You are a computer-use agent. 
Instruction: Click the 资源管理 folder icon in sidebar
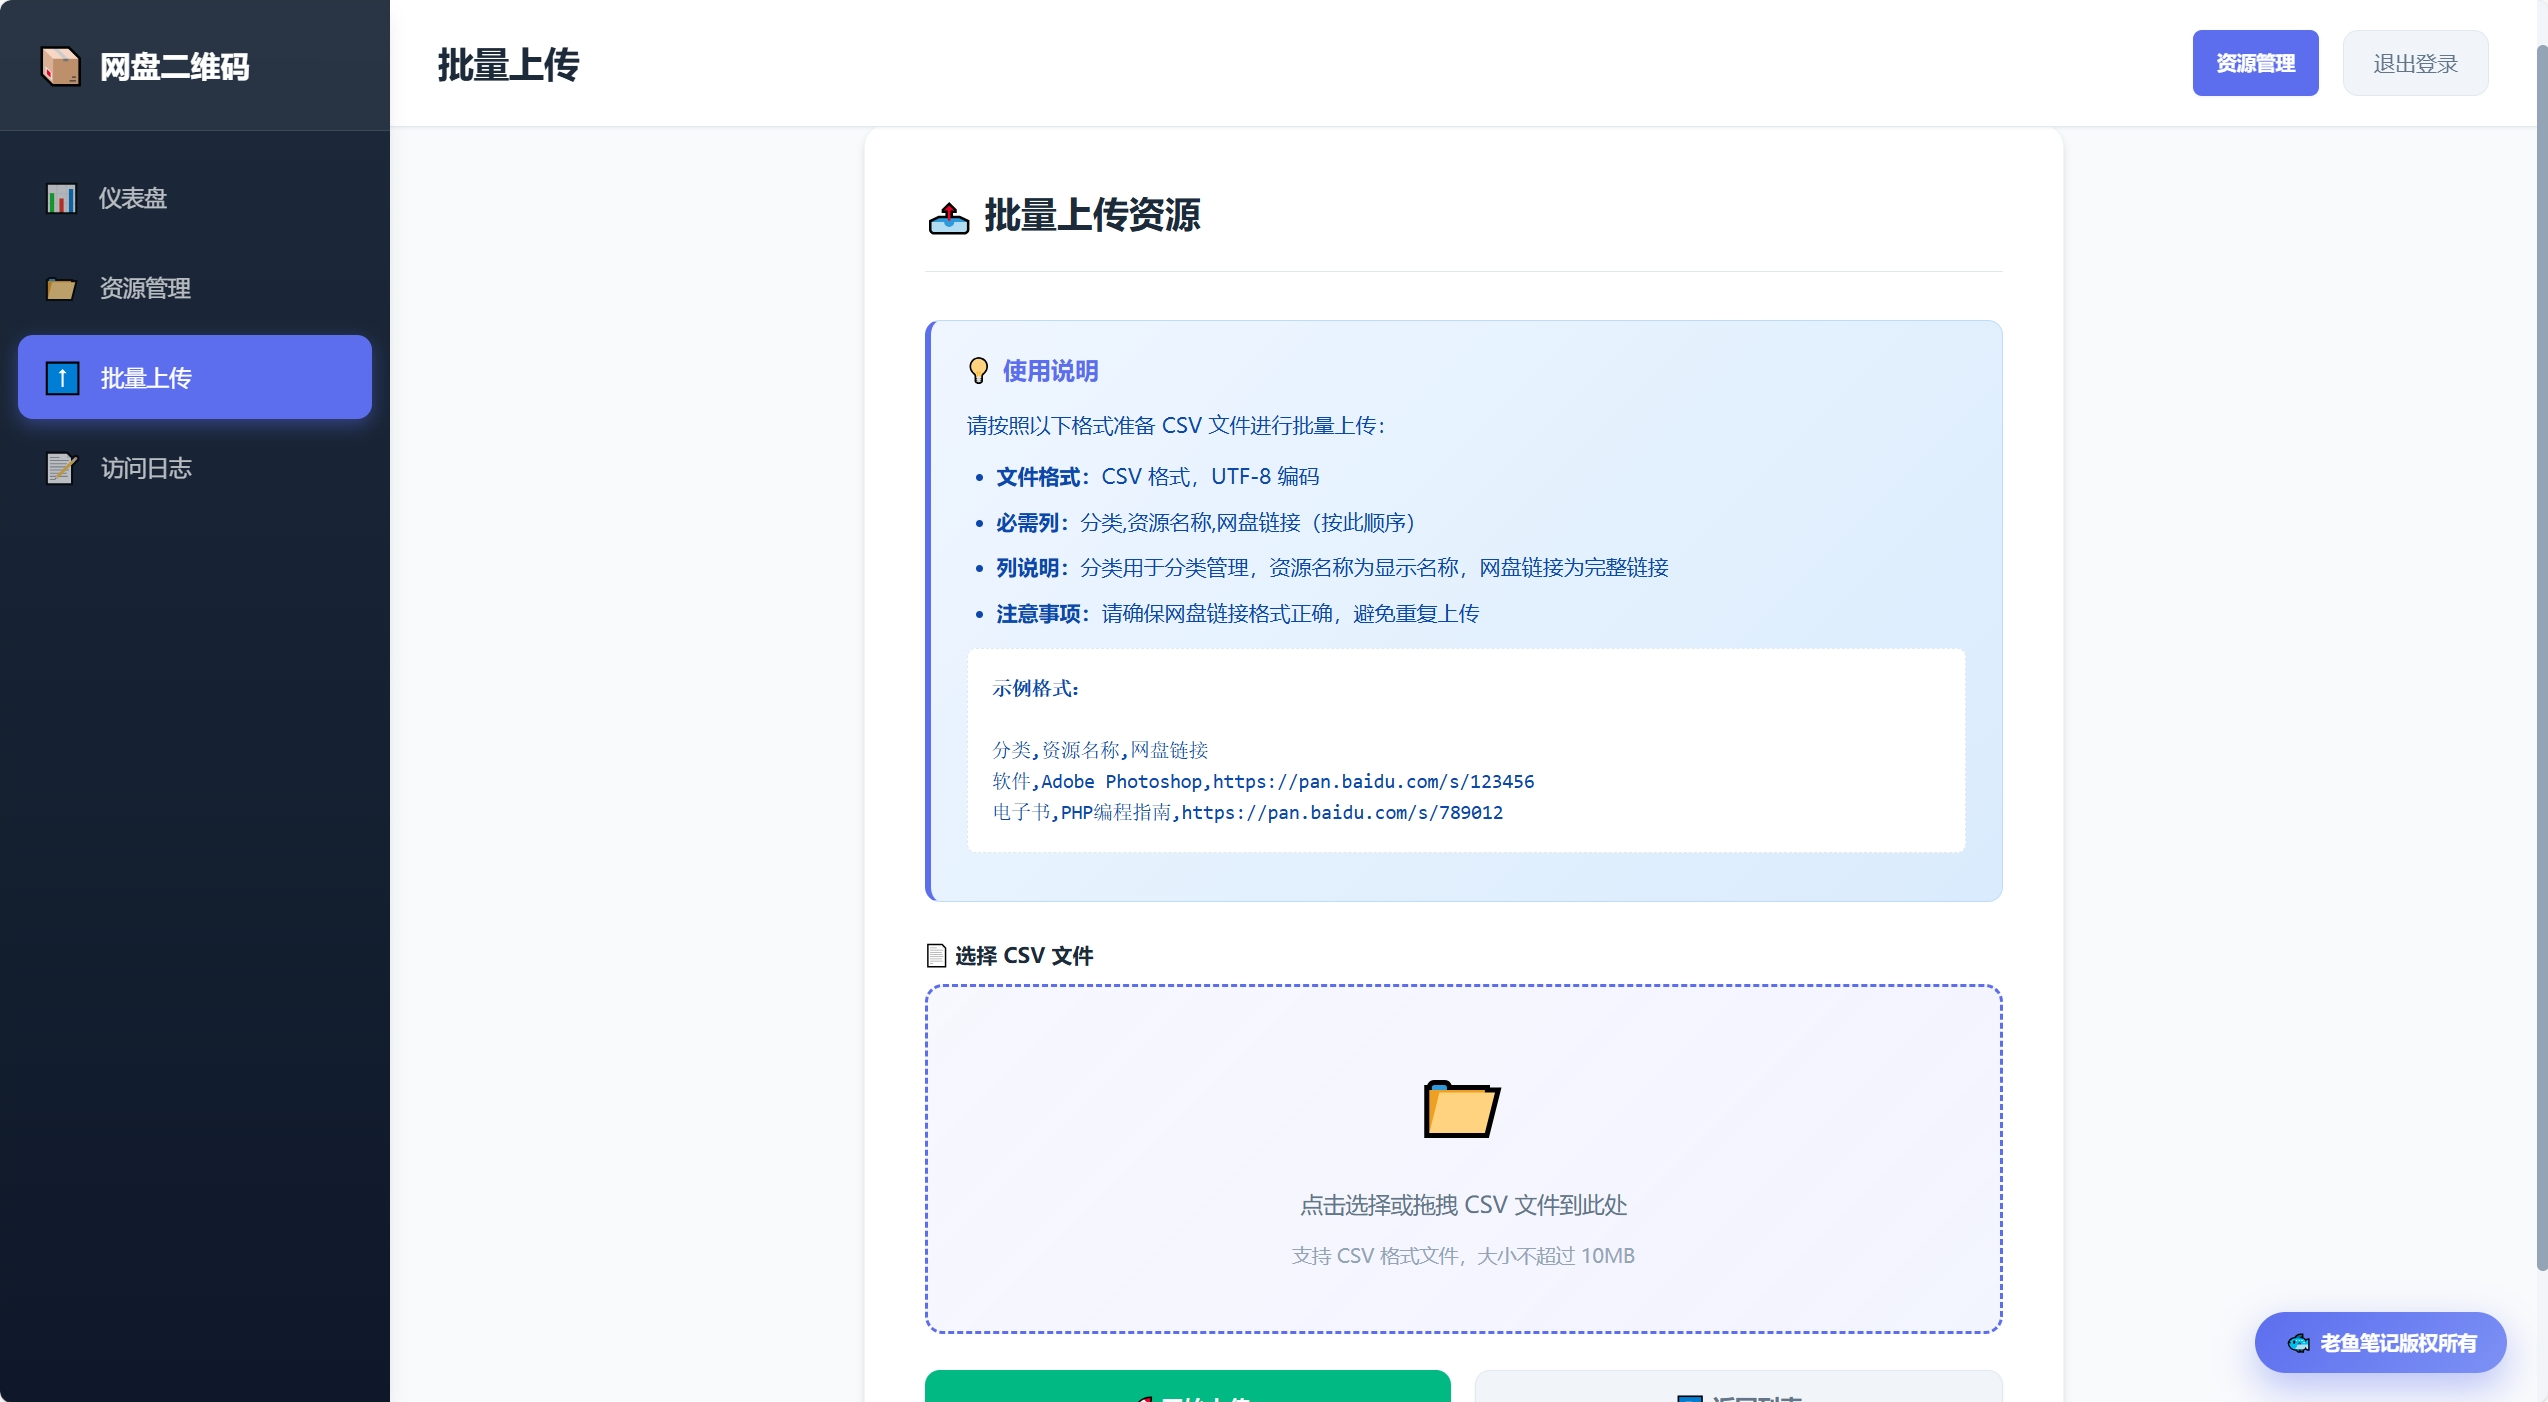(x=61, y=289)
